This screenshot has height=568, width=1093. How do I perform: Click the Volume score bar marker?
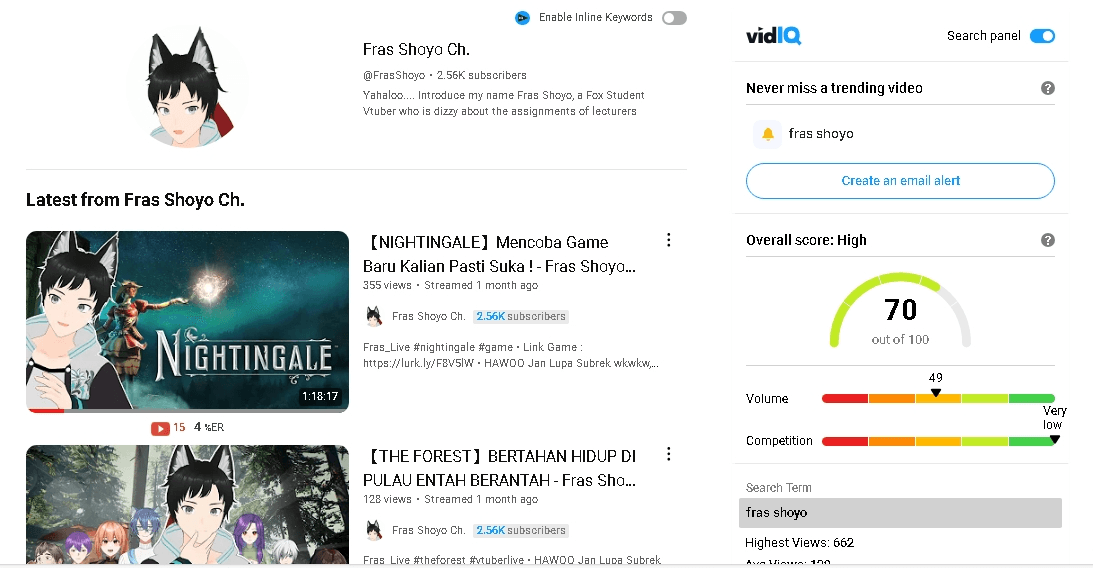936,393
